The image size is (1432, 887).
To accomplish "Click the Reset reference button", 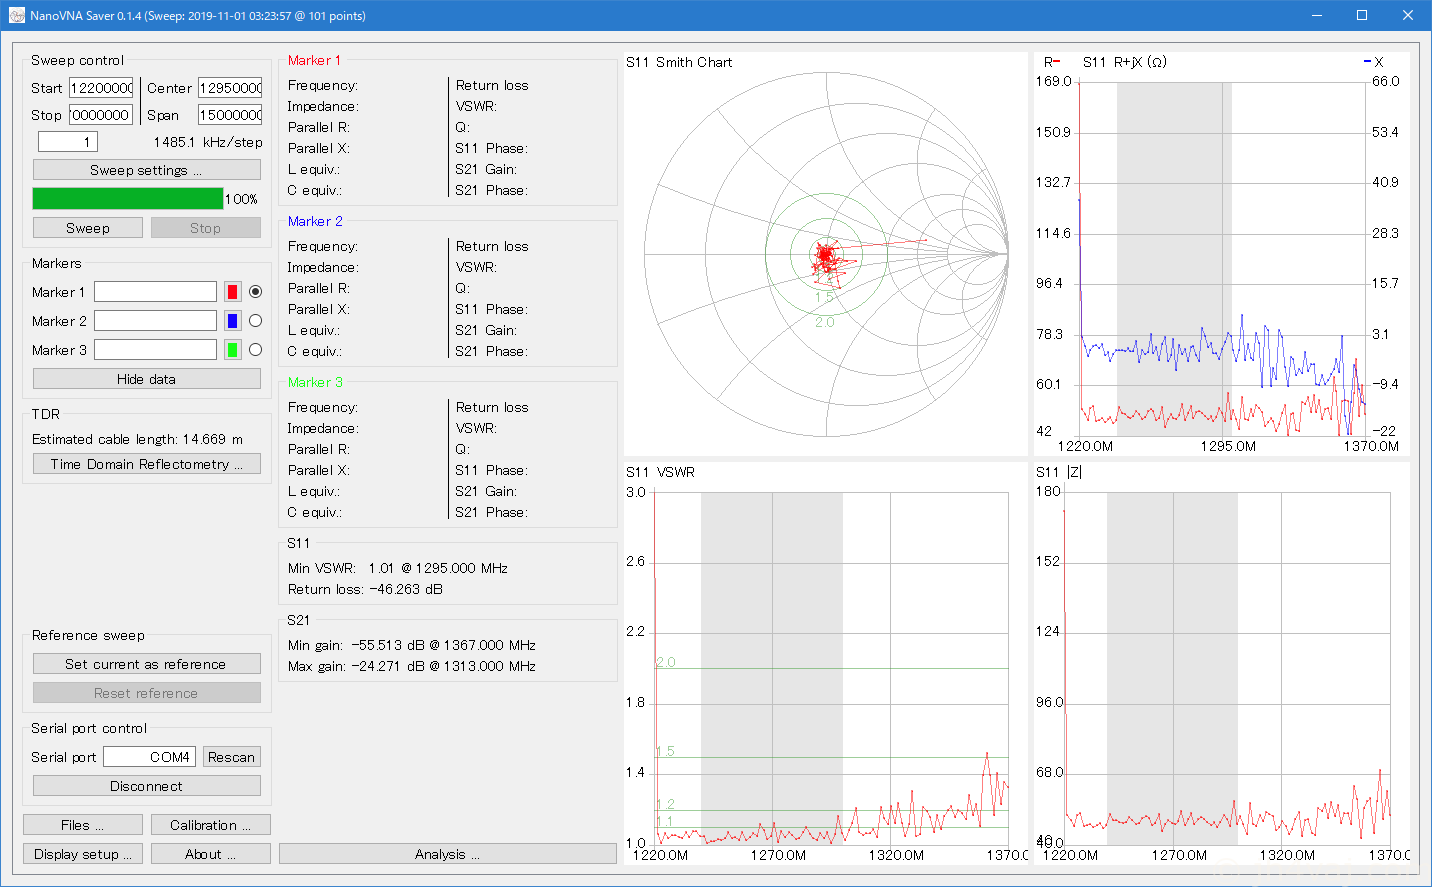I will 147,693.
